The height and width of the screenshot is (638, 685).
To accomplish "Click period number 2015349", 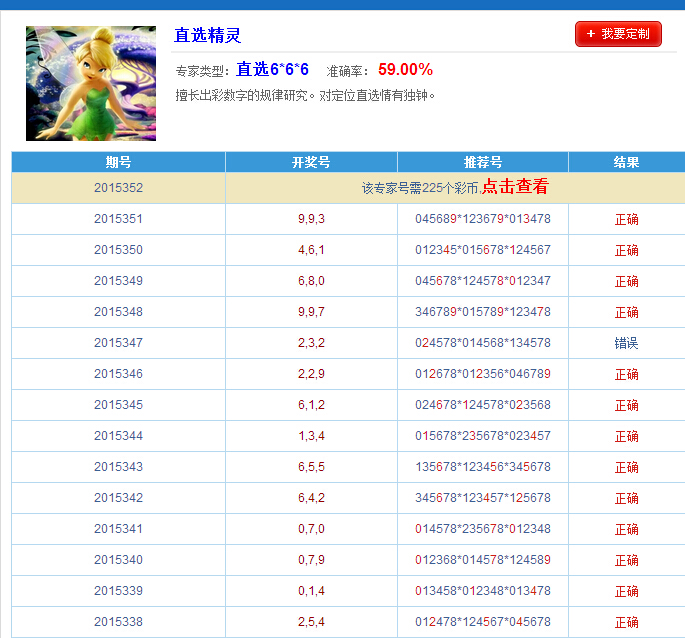I will click(x=118, y=281).
